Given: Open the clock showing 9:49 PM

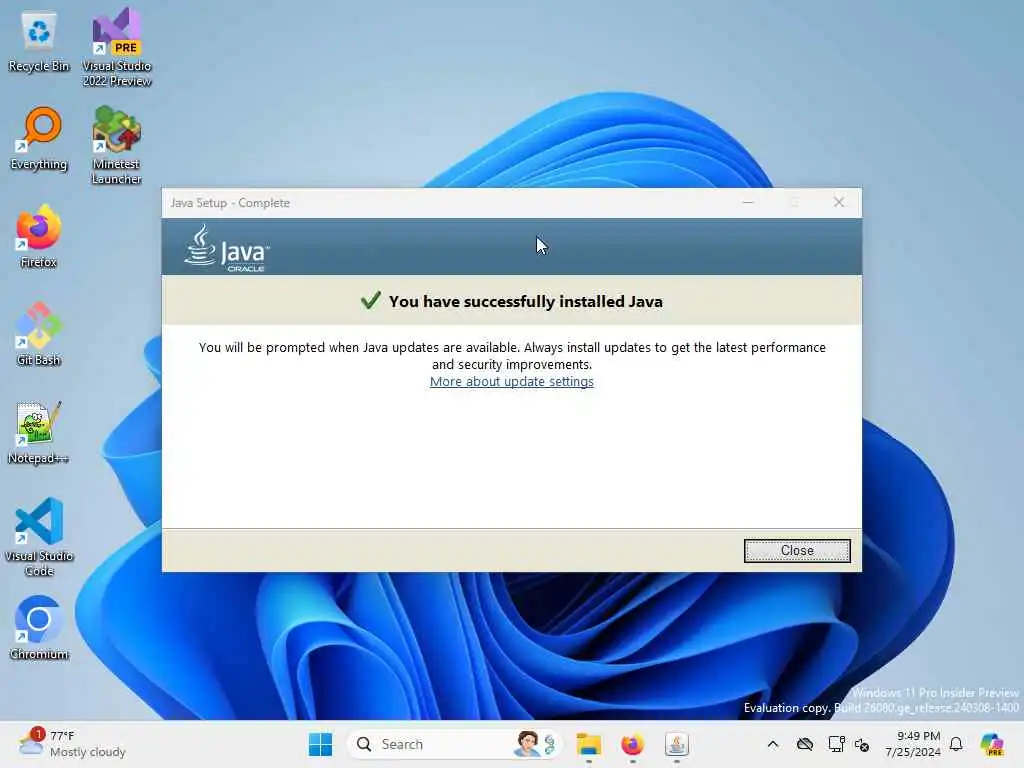Looking at the screenshot, I should pyautogui.click(x=913, y=744).
